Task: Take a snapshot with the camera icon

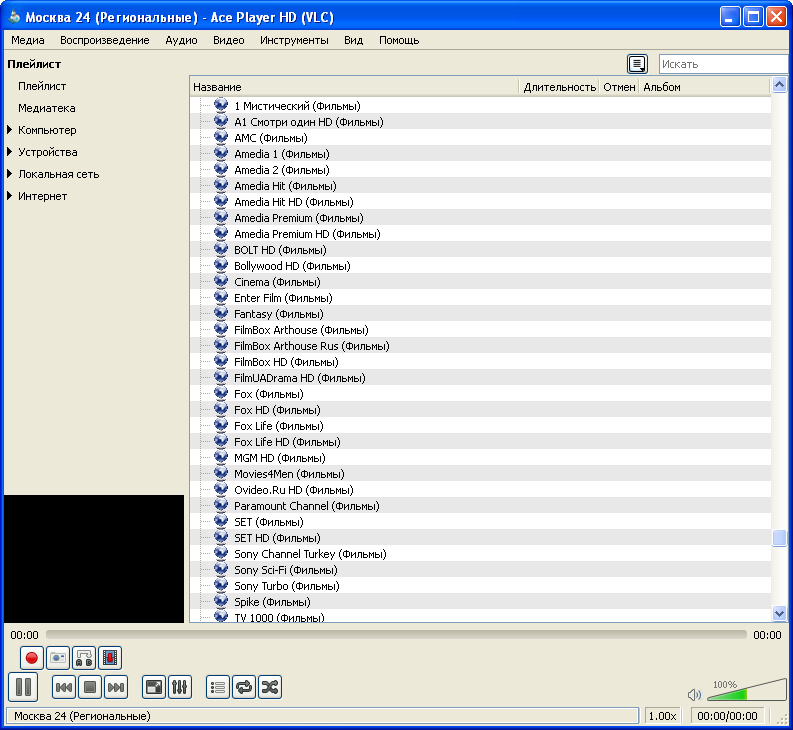Action: [58, 658]
